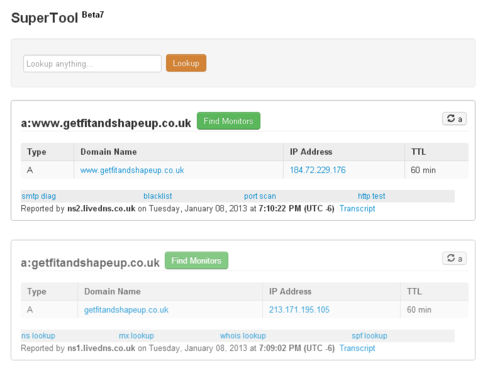The height and width of the screenshot is (373, 490).
Task: Open Transcript for the ns1.livedns.co.uk report
Action: pyautogui.click(x=357, y=348)
